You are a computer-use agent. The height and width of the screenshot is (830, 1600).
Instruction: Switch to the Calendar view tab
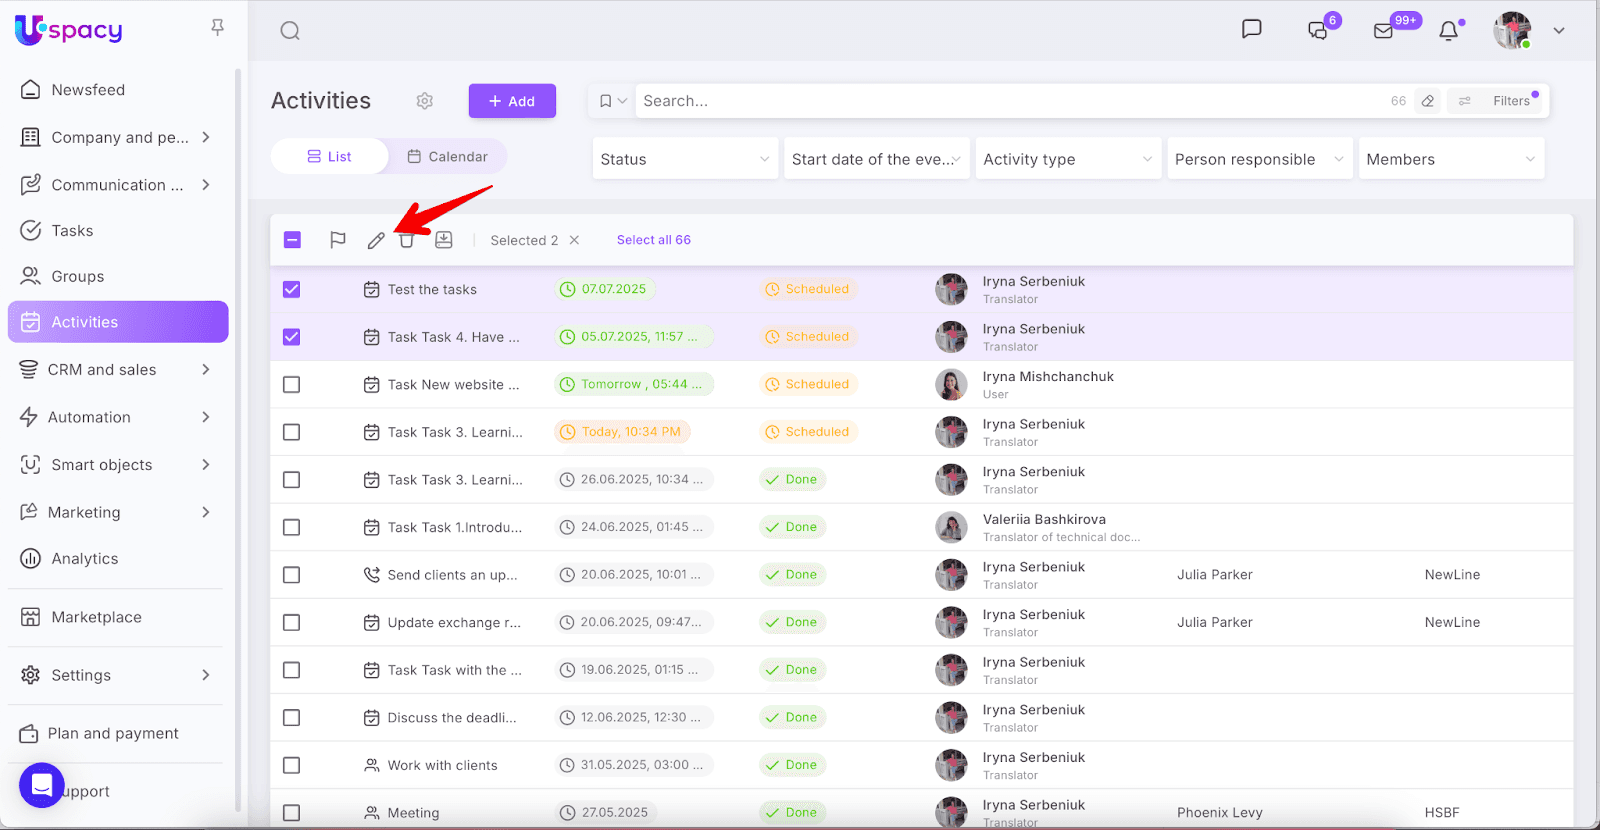pyautogui.click(x=448, y=157)
